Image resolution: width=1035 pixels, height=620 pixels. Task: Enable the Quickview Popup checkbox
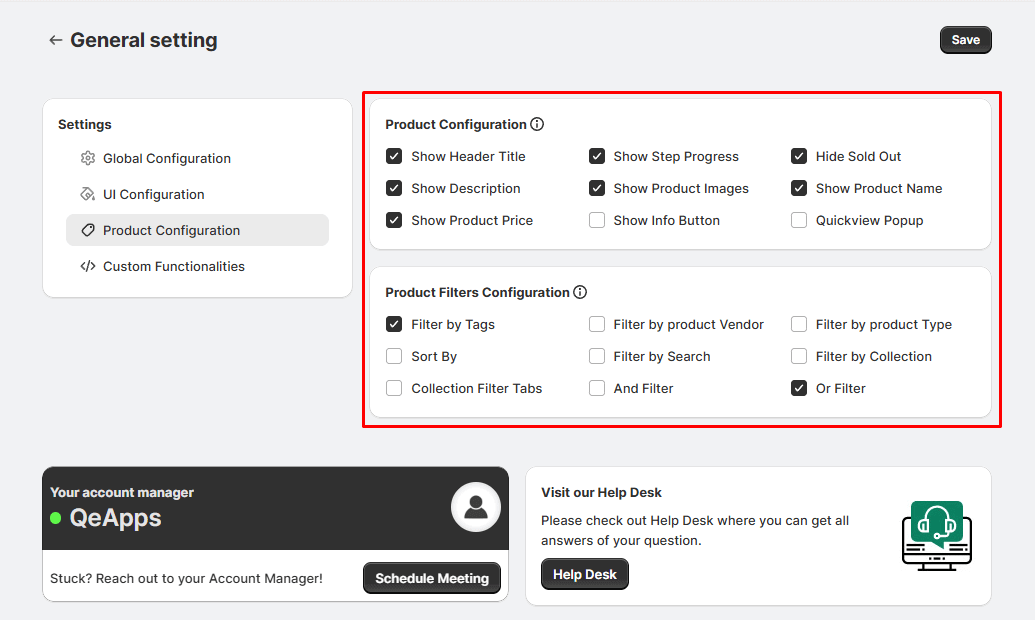799,221
